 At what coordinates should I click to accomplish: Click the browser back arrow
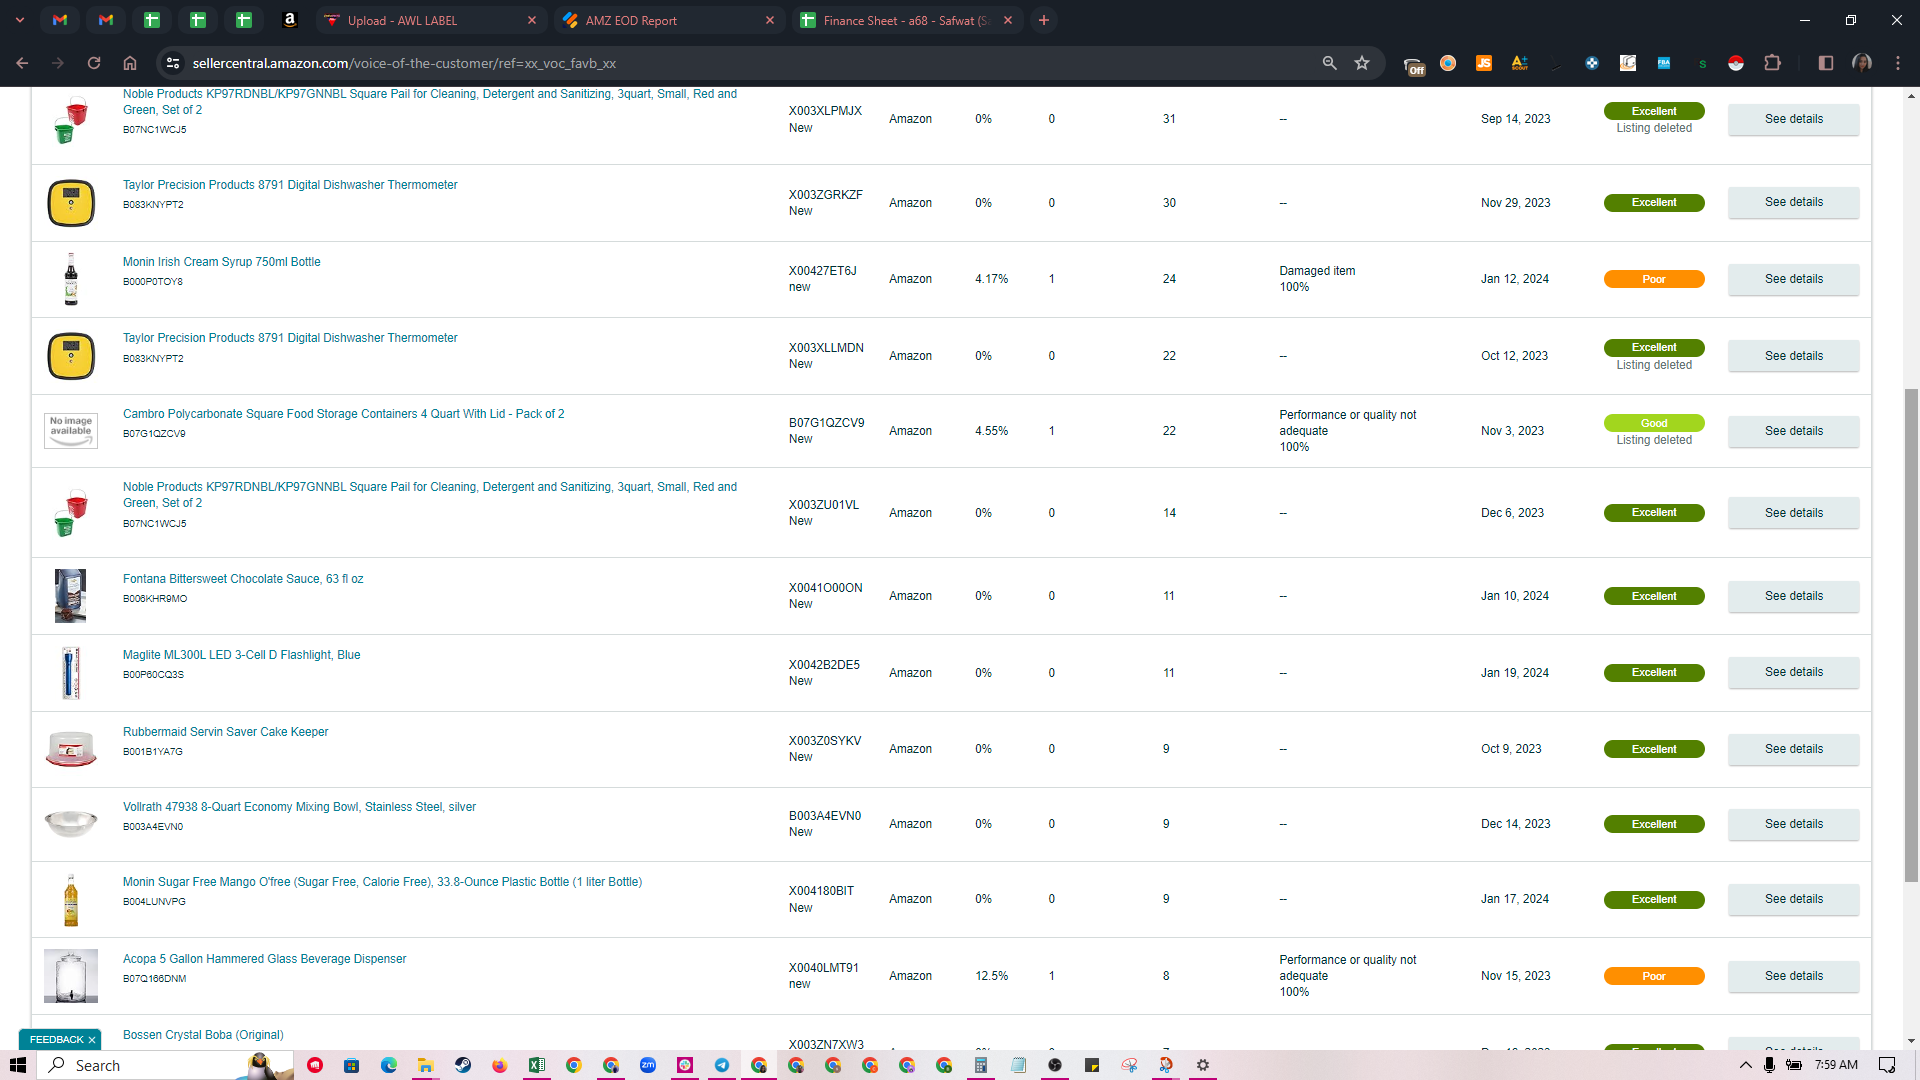[x=22, y=63]
